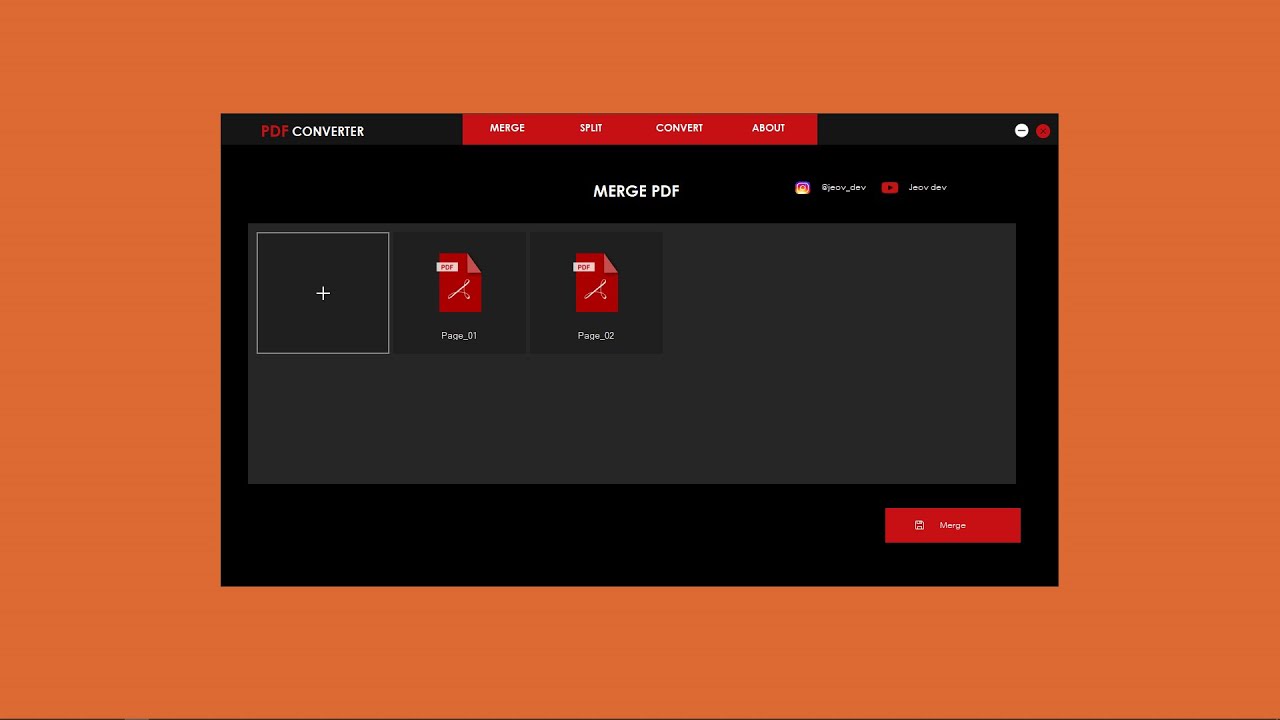Click the red Merge button
This screenshot has width=1280, height=720.
[x=953, y=525]
